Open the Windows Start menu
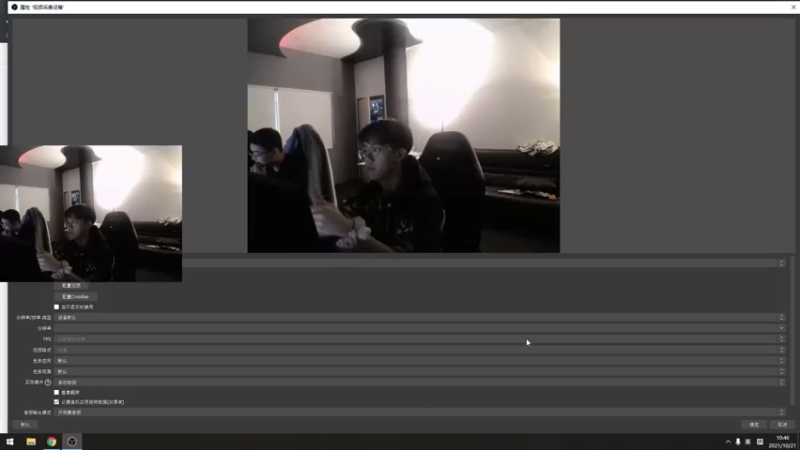Screen dimensions: 800x450 click(10, 442)
